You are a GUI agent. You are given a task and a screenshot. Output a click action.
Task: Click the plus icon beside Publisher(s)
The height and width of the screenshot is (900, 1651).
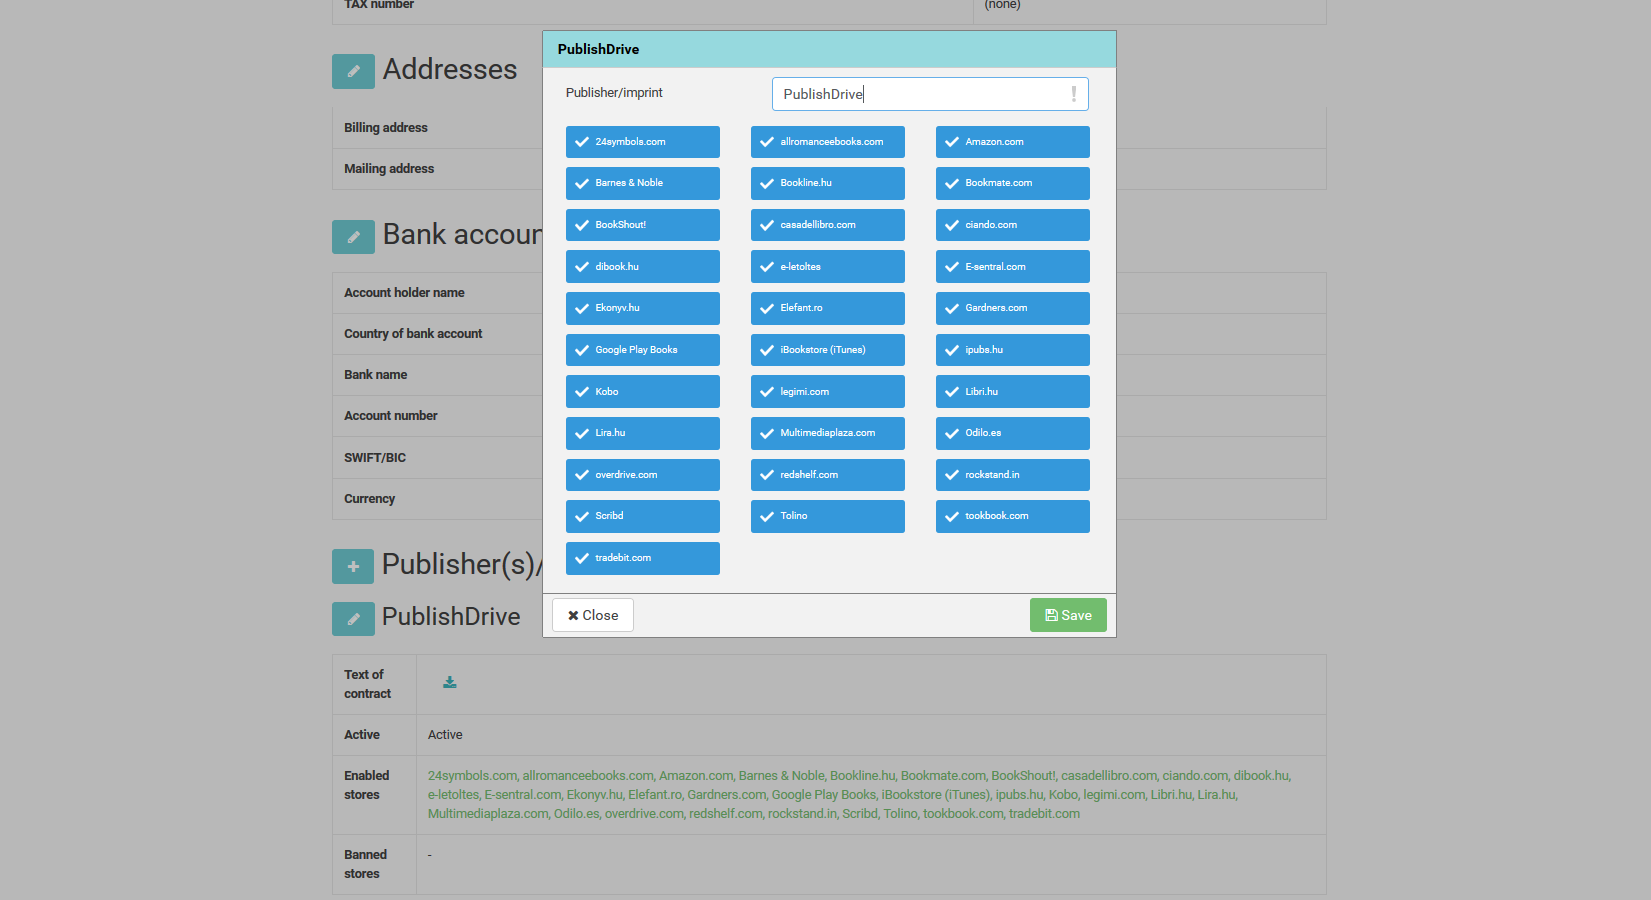pos(353,566)
